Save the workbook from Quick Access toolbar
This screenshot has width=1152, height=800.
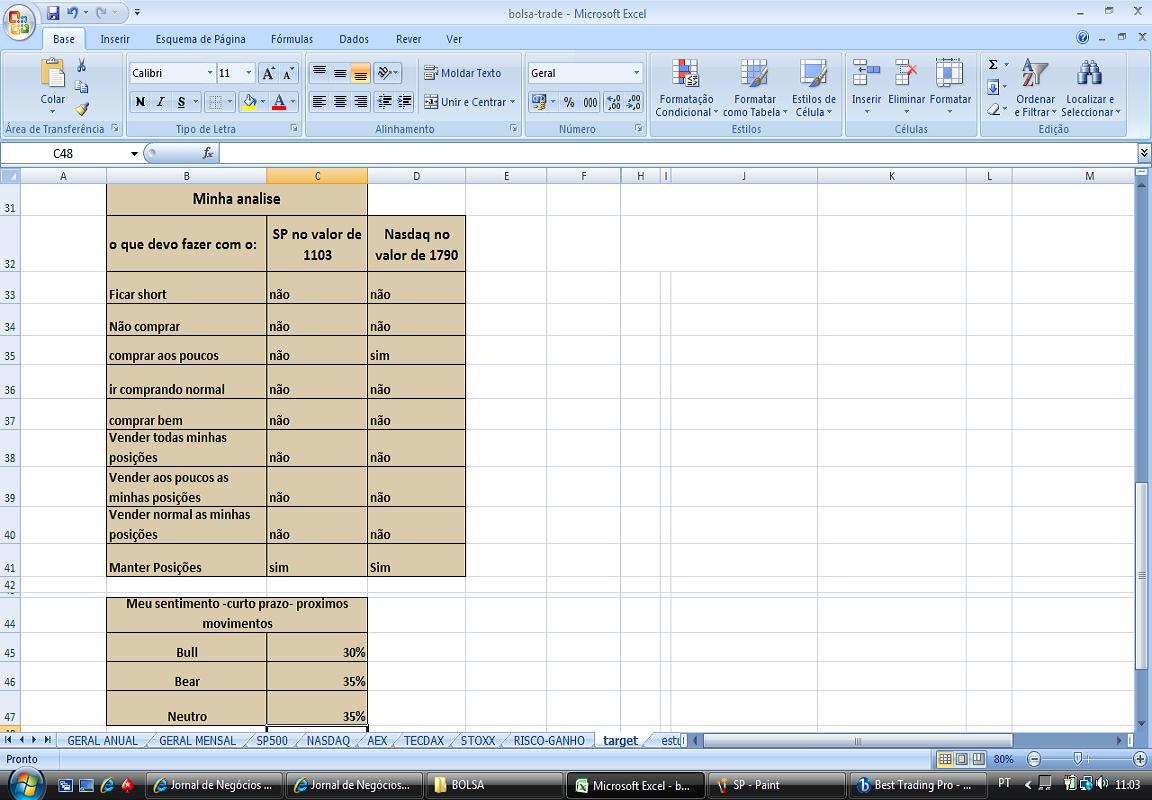coord(53,13)
